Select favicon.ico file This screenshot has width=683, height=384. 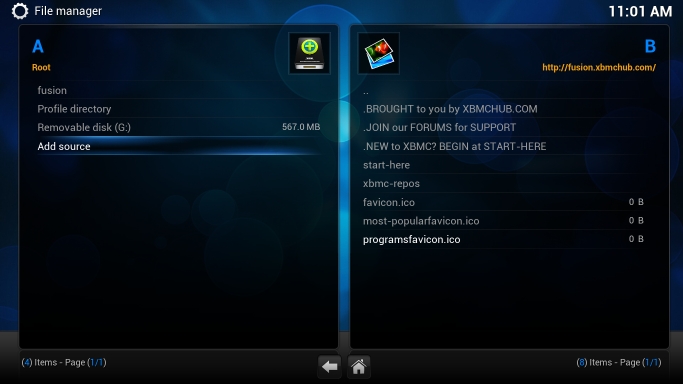click(504, 202)
